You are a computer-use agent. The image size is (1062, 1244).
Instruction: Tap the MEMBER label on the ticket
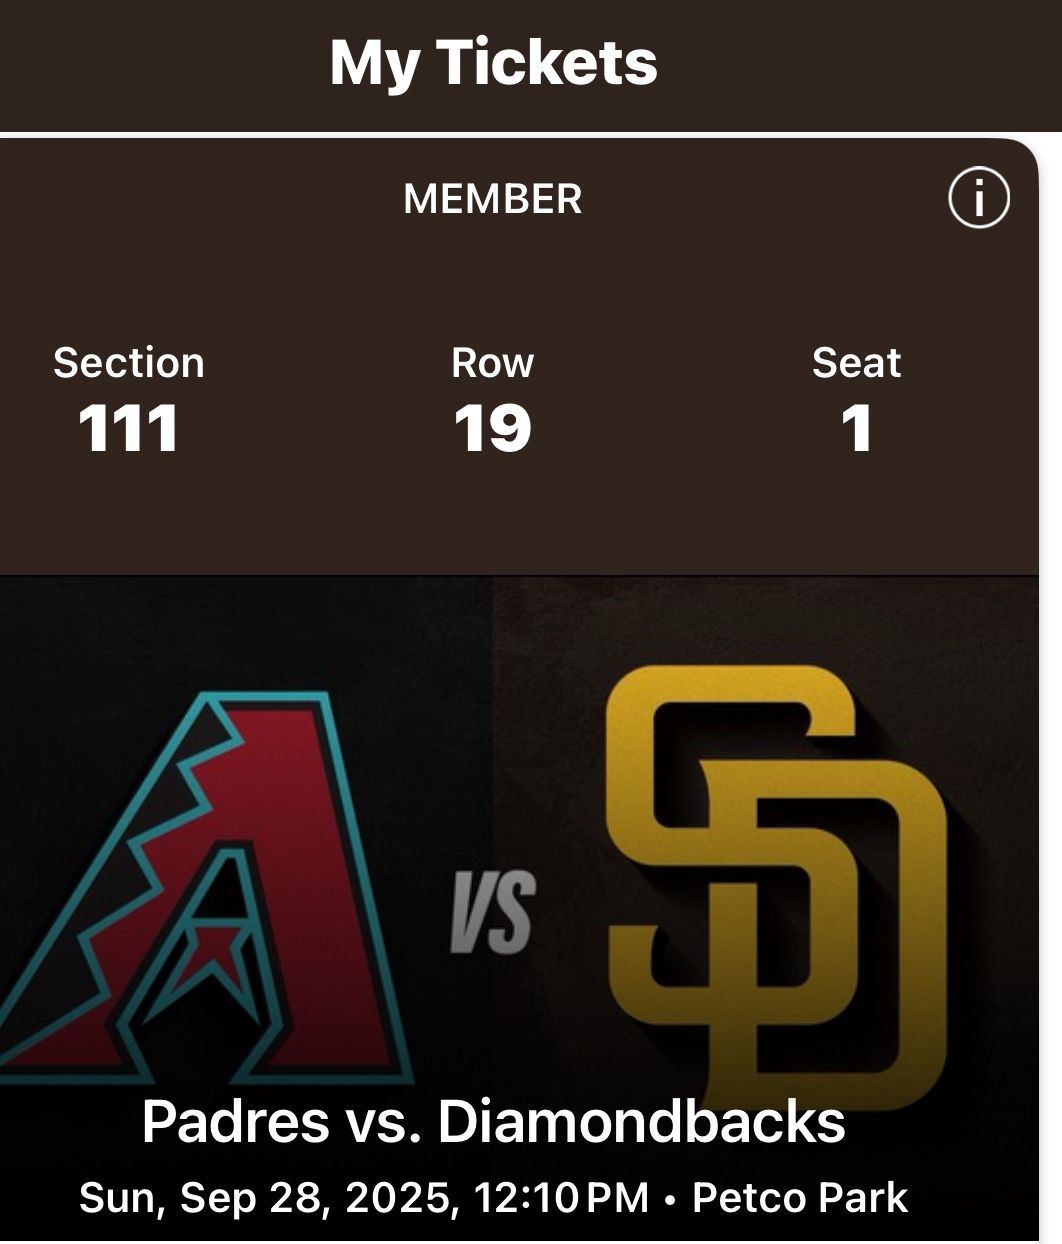coord(492,198)
